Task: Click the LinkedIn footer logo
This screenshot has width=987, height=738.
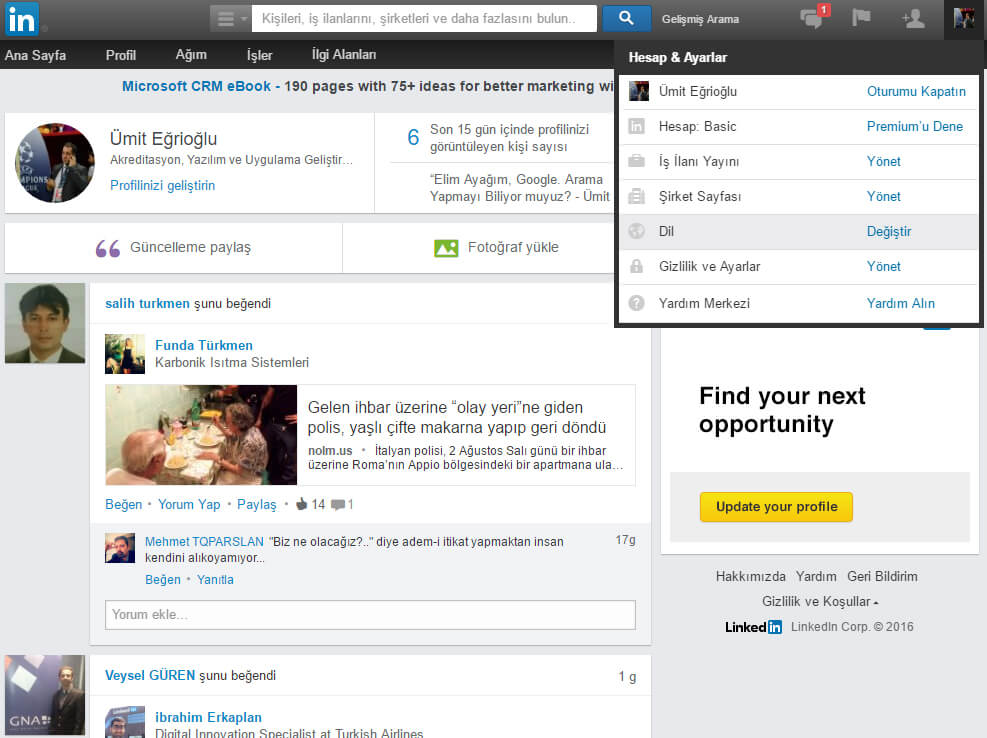Action: click(753, 627)
